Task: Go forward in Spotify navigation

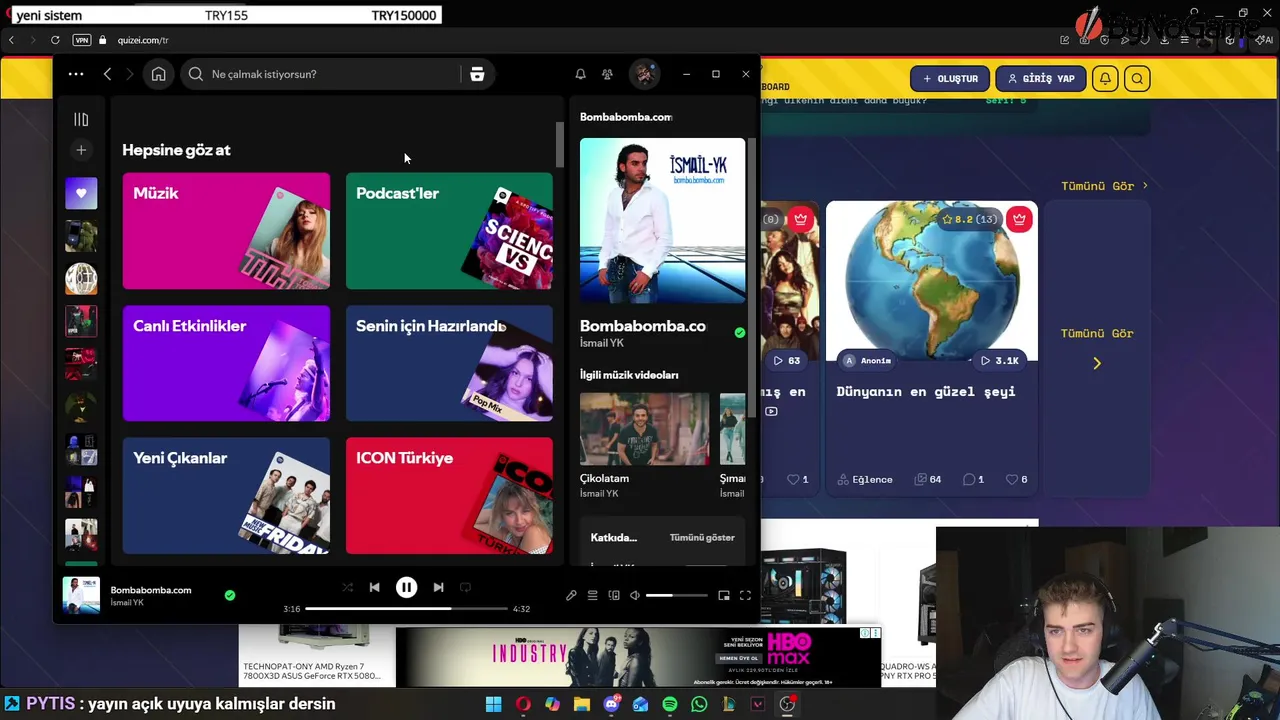Action: point(129,74)
